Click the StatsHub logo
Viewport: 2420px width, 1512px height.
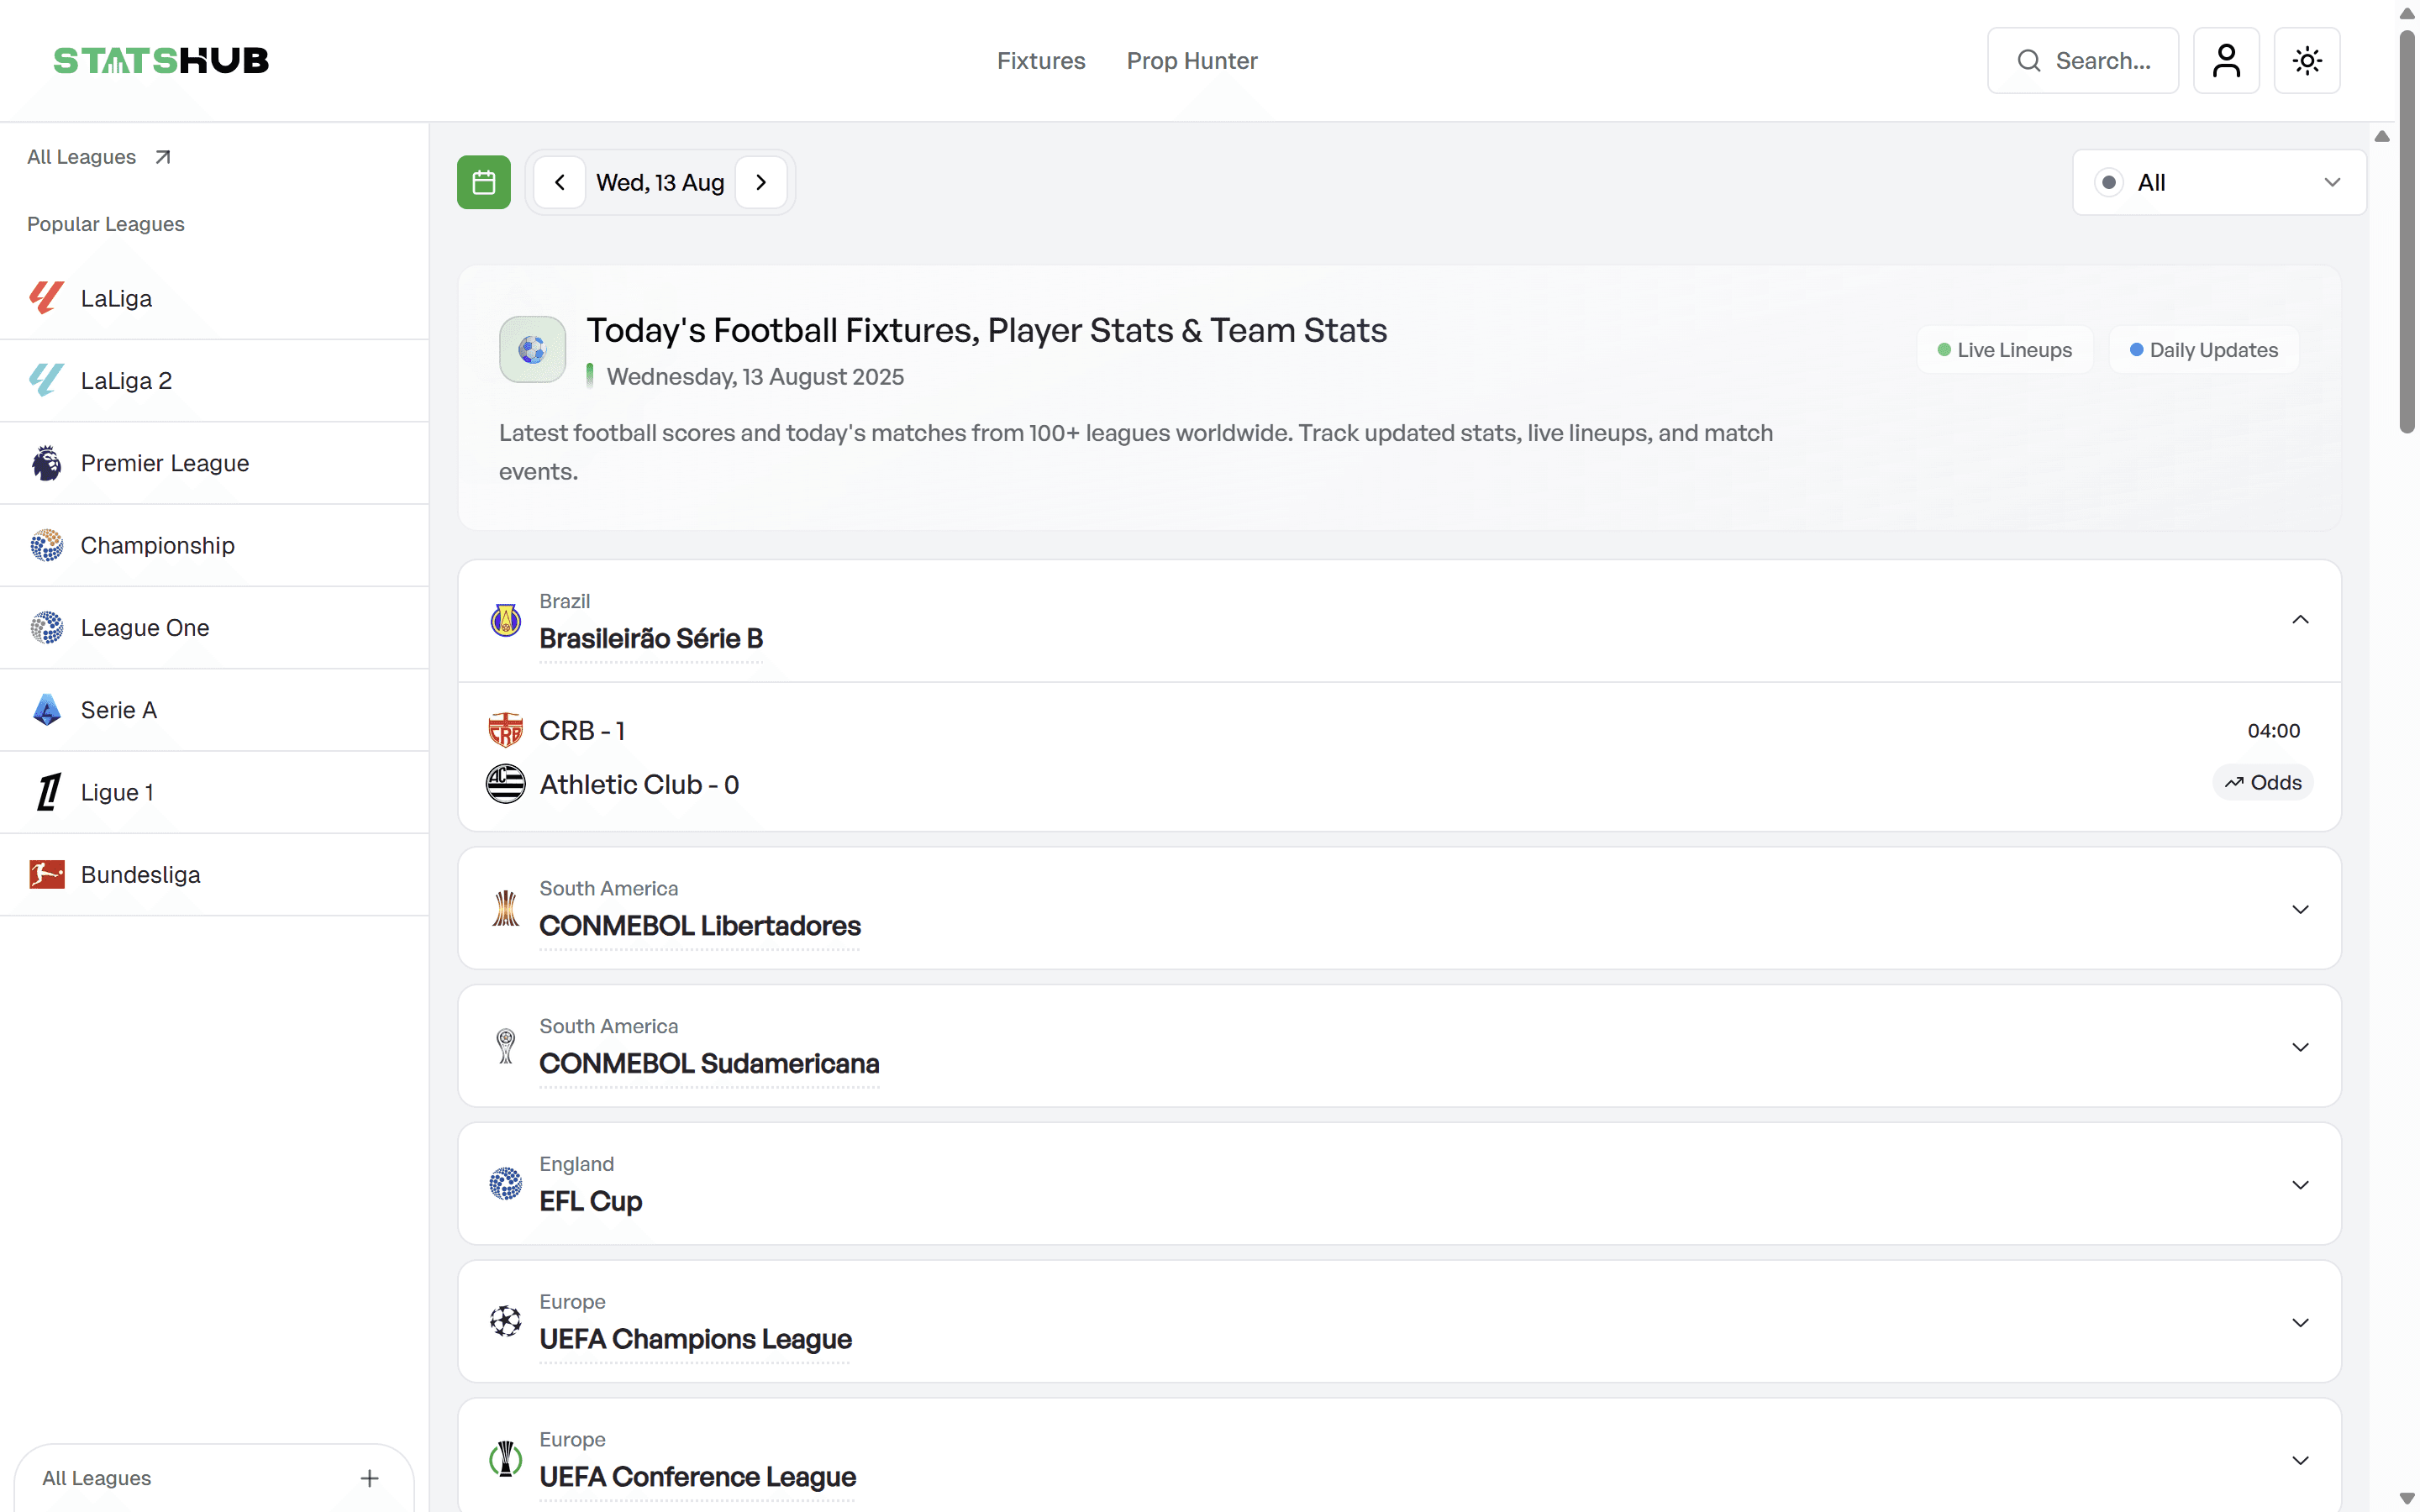(161, 60)
